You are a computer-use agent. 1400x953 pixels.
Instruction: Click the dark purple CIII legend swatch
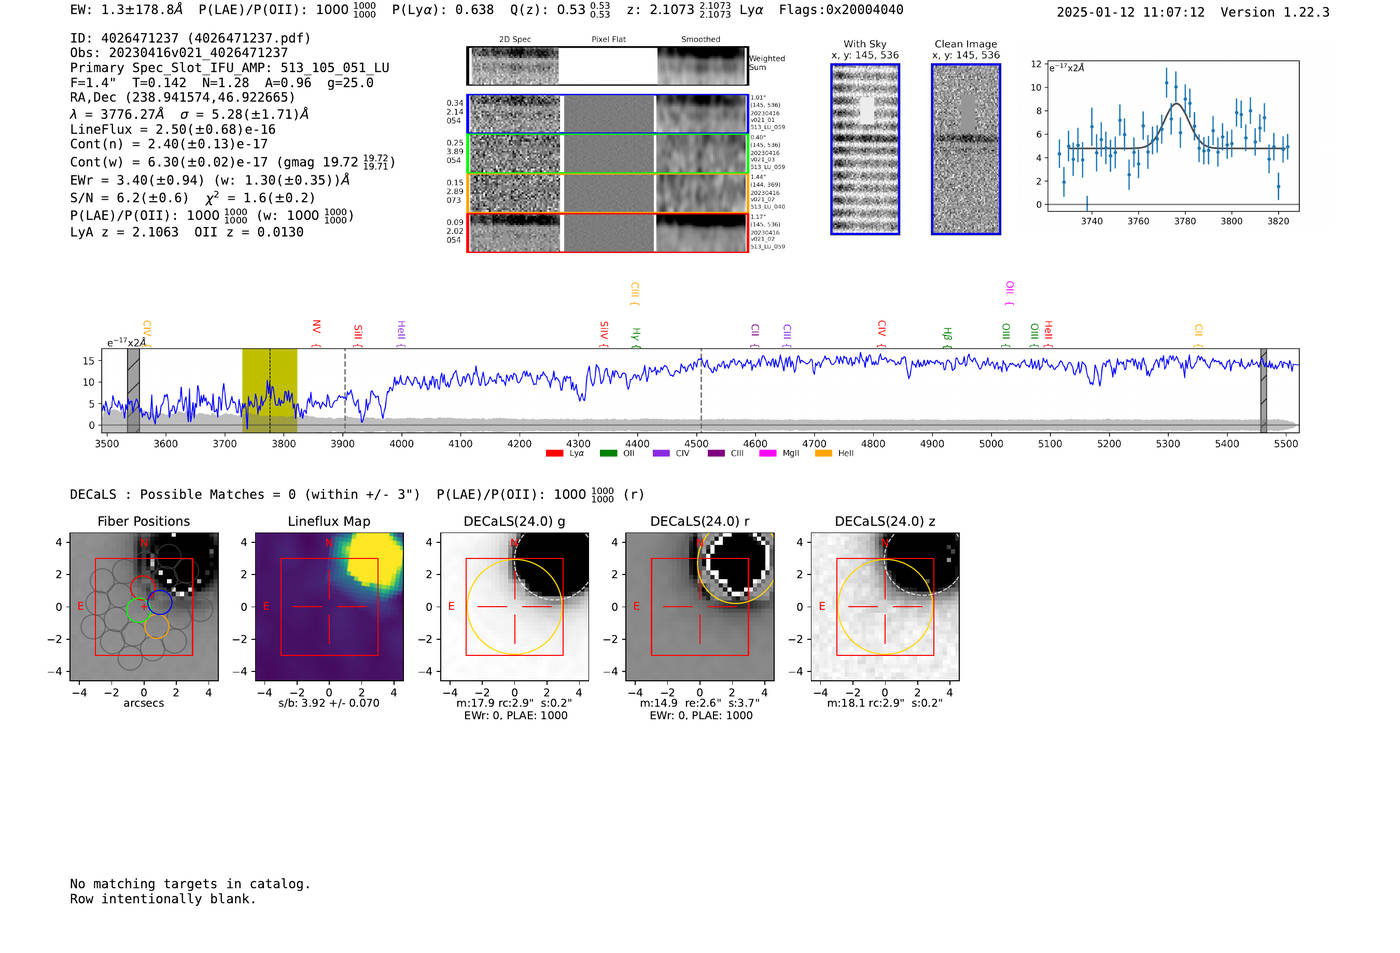point(716,454)
